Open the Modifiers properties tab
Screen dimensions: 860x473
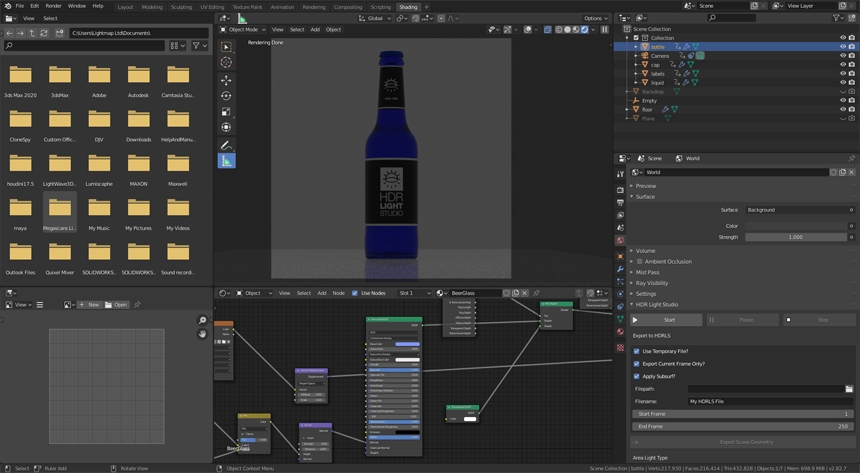[620, 269]
